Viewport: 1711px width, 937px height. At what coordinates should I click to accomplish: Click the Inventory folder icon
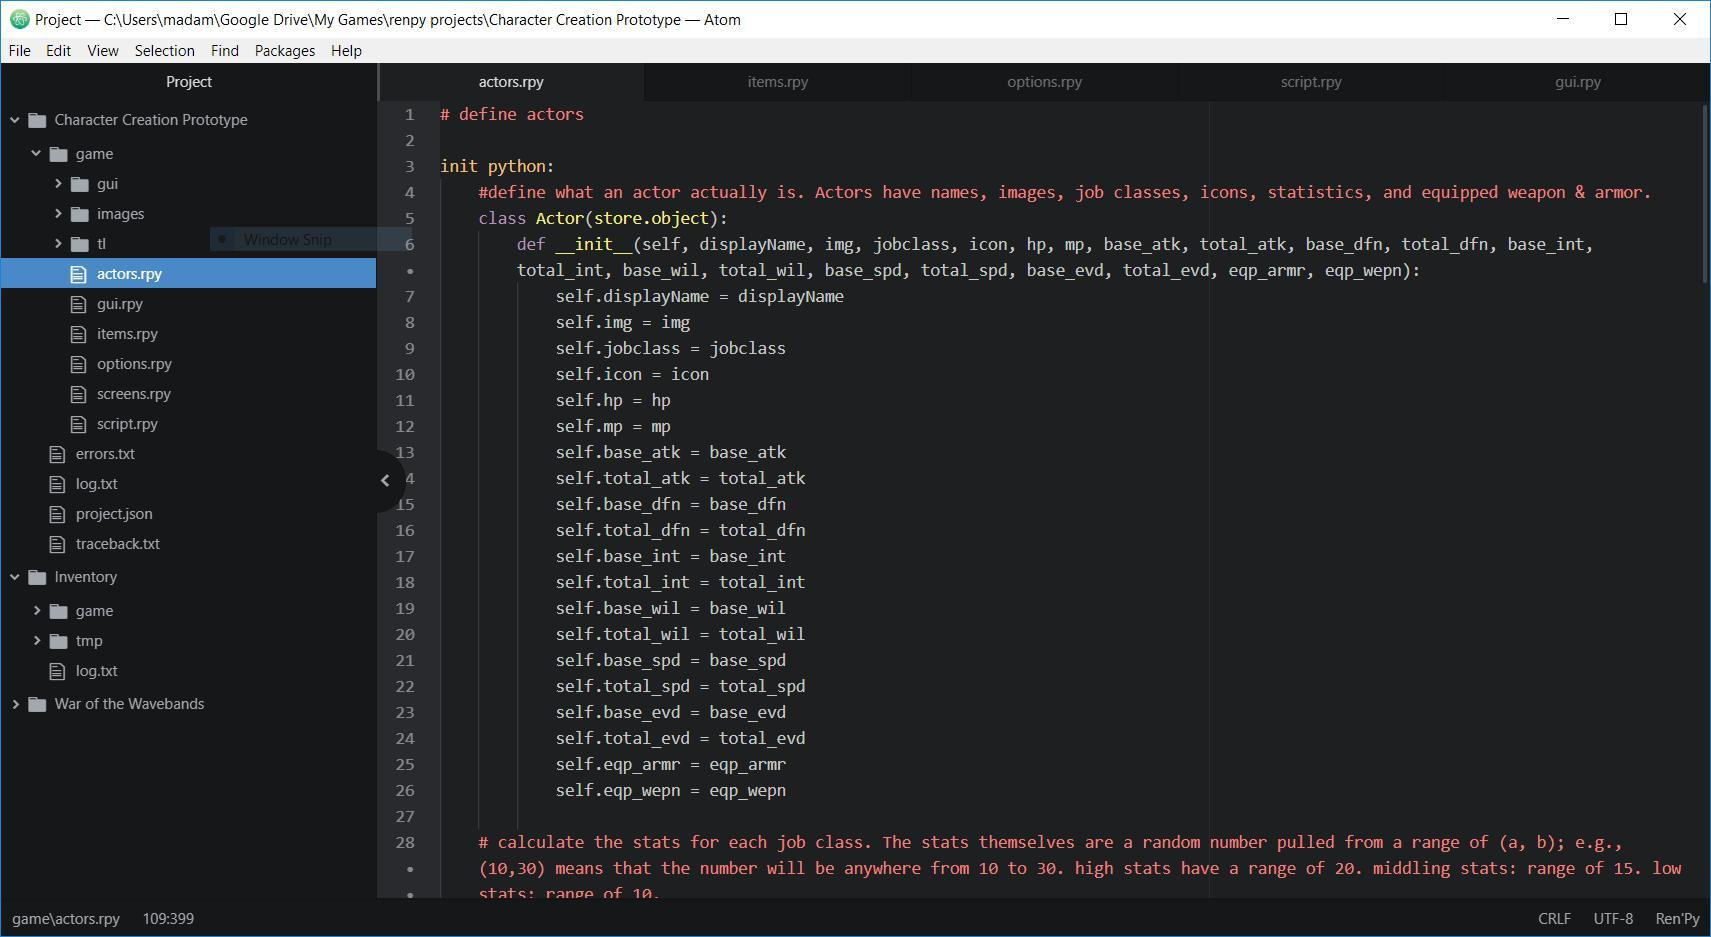pos(38,577)
